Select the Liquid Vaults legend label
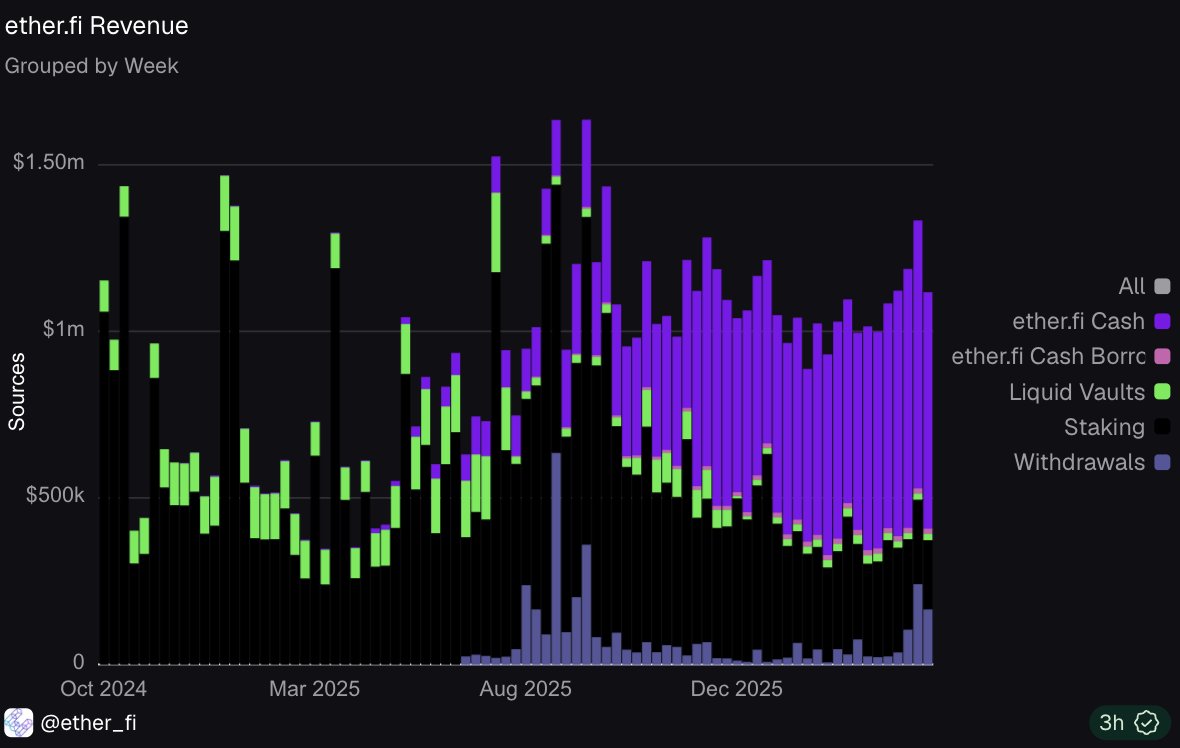 pyautogui.click(x=1077, y=391)
